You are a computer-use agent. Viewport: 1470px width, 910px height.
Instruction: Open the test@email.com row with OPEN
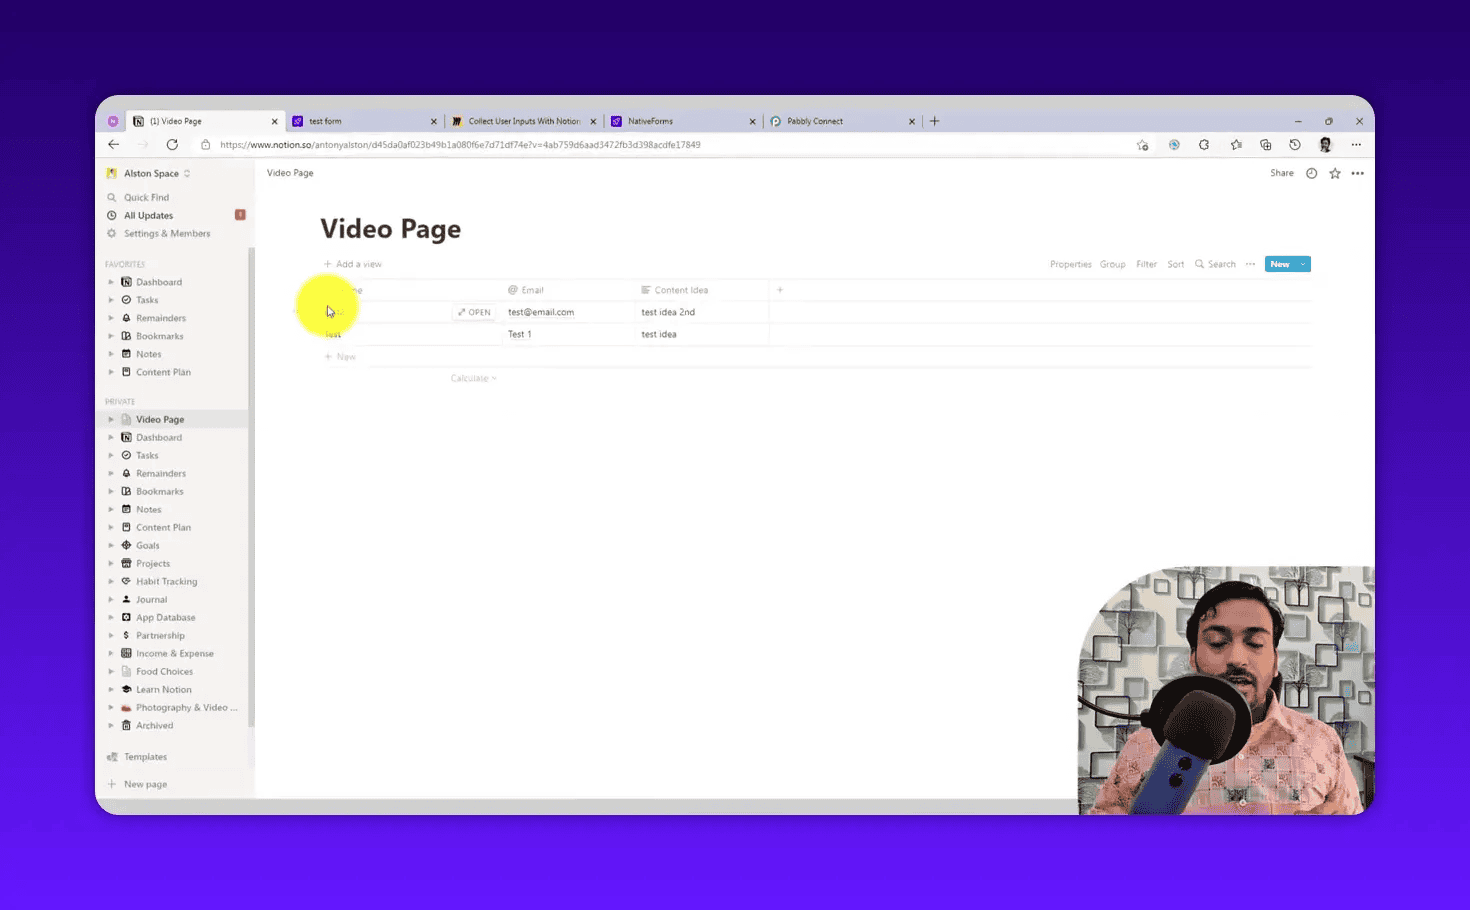(x=474, y=311)
